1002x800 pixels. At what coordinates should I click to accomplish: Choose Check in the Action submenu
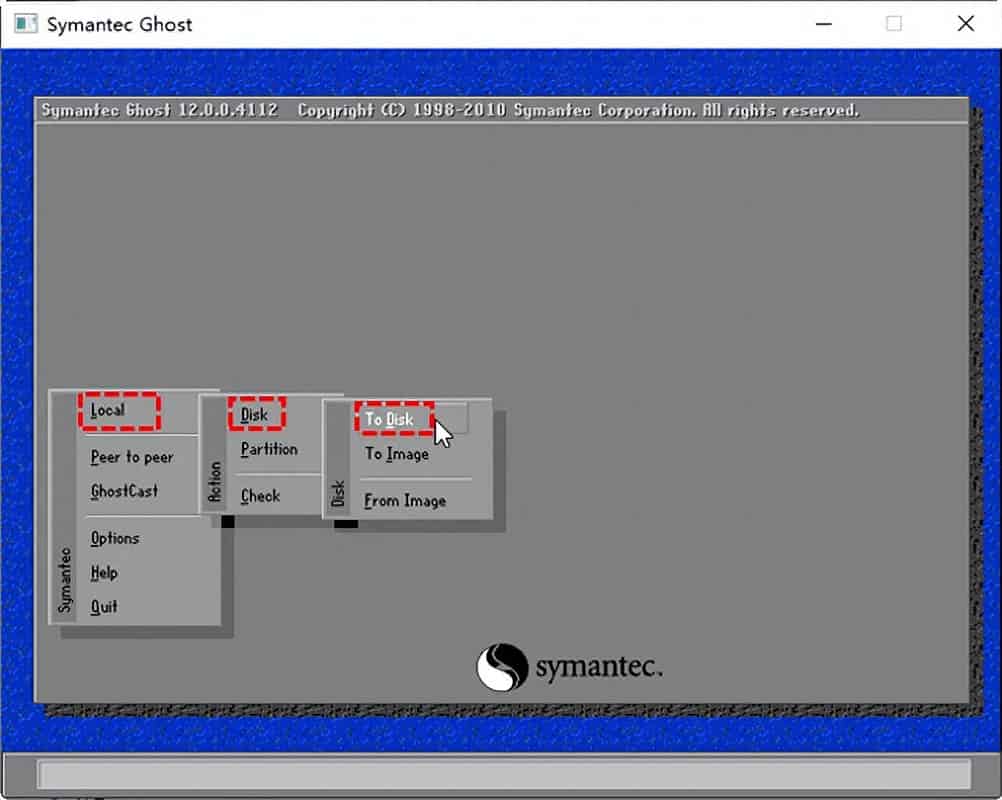260,496
